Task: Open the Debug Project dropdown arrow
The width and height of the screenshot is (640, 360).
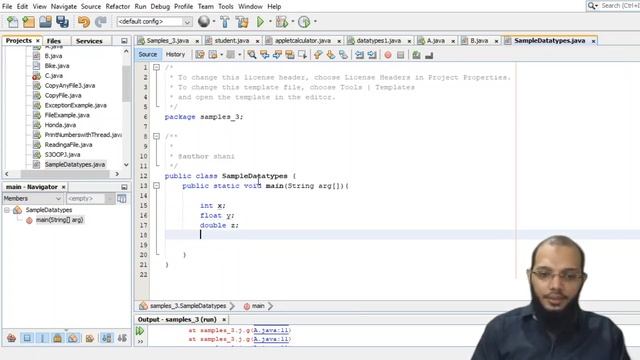Action: coord(293,22)
